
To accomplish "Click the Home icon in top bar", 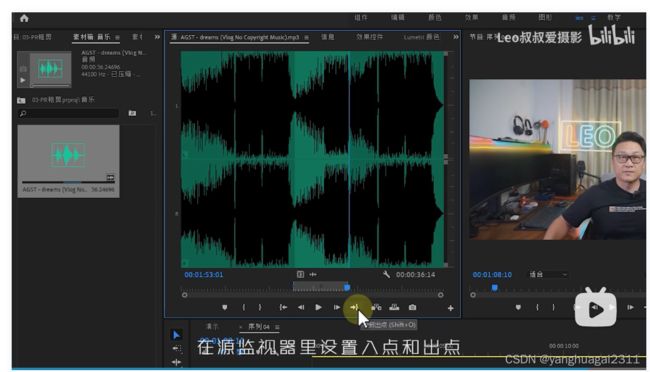I will coord(24,18).
